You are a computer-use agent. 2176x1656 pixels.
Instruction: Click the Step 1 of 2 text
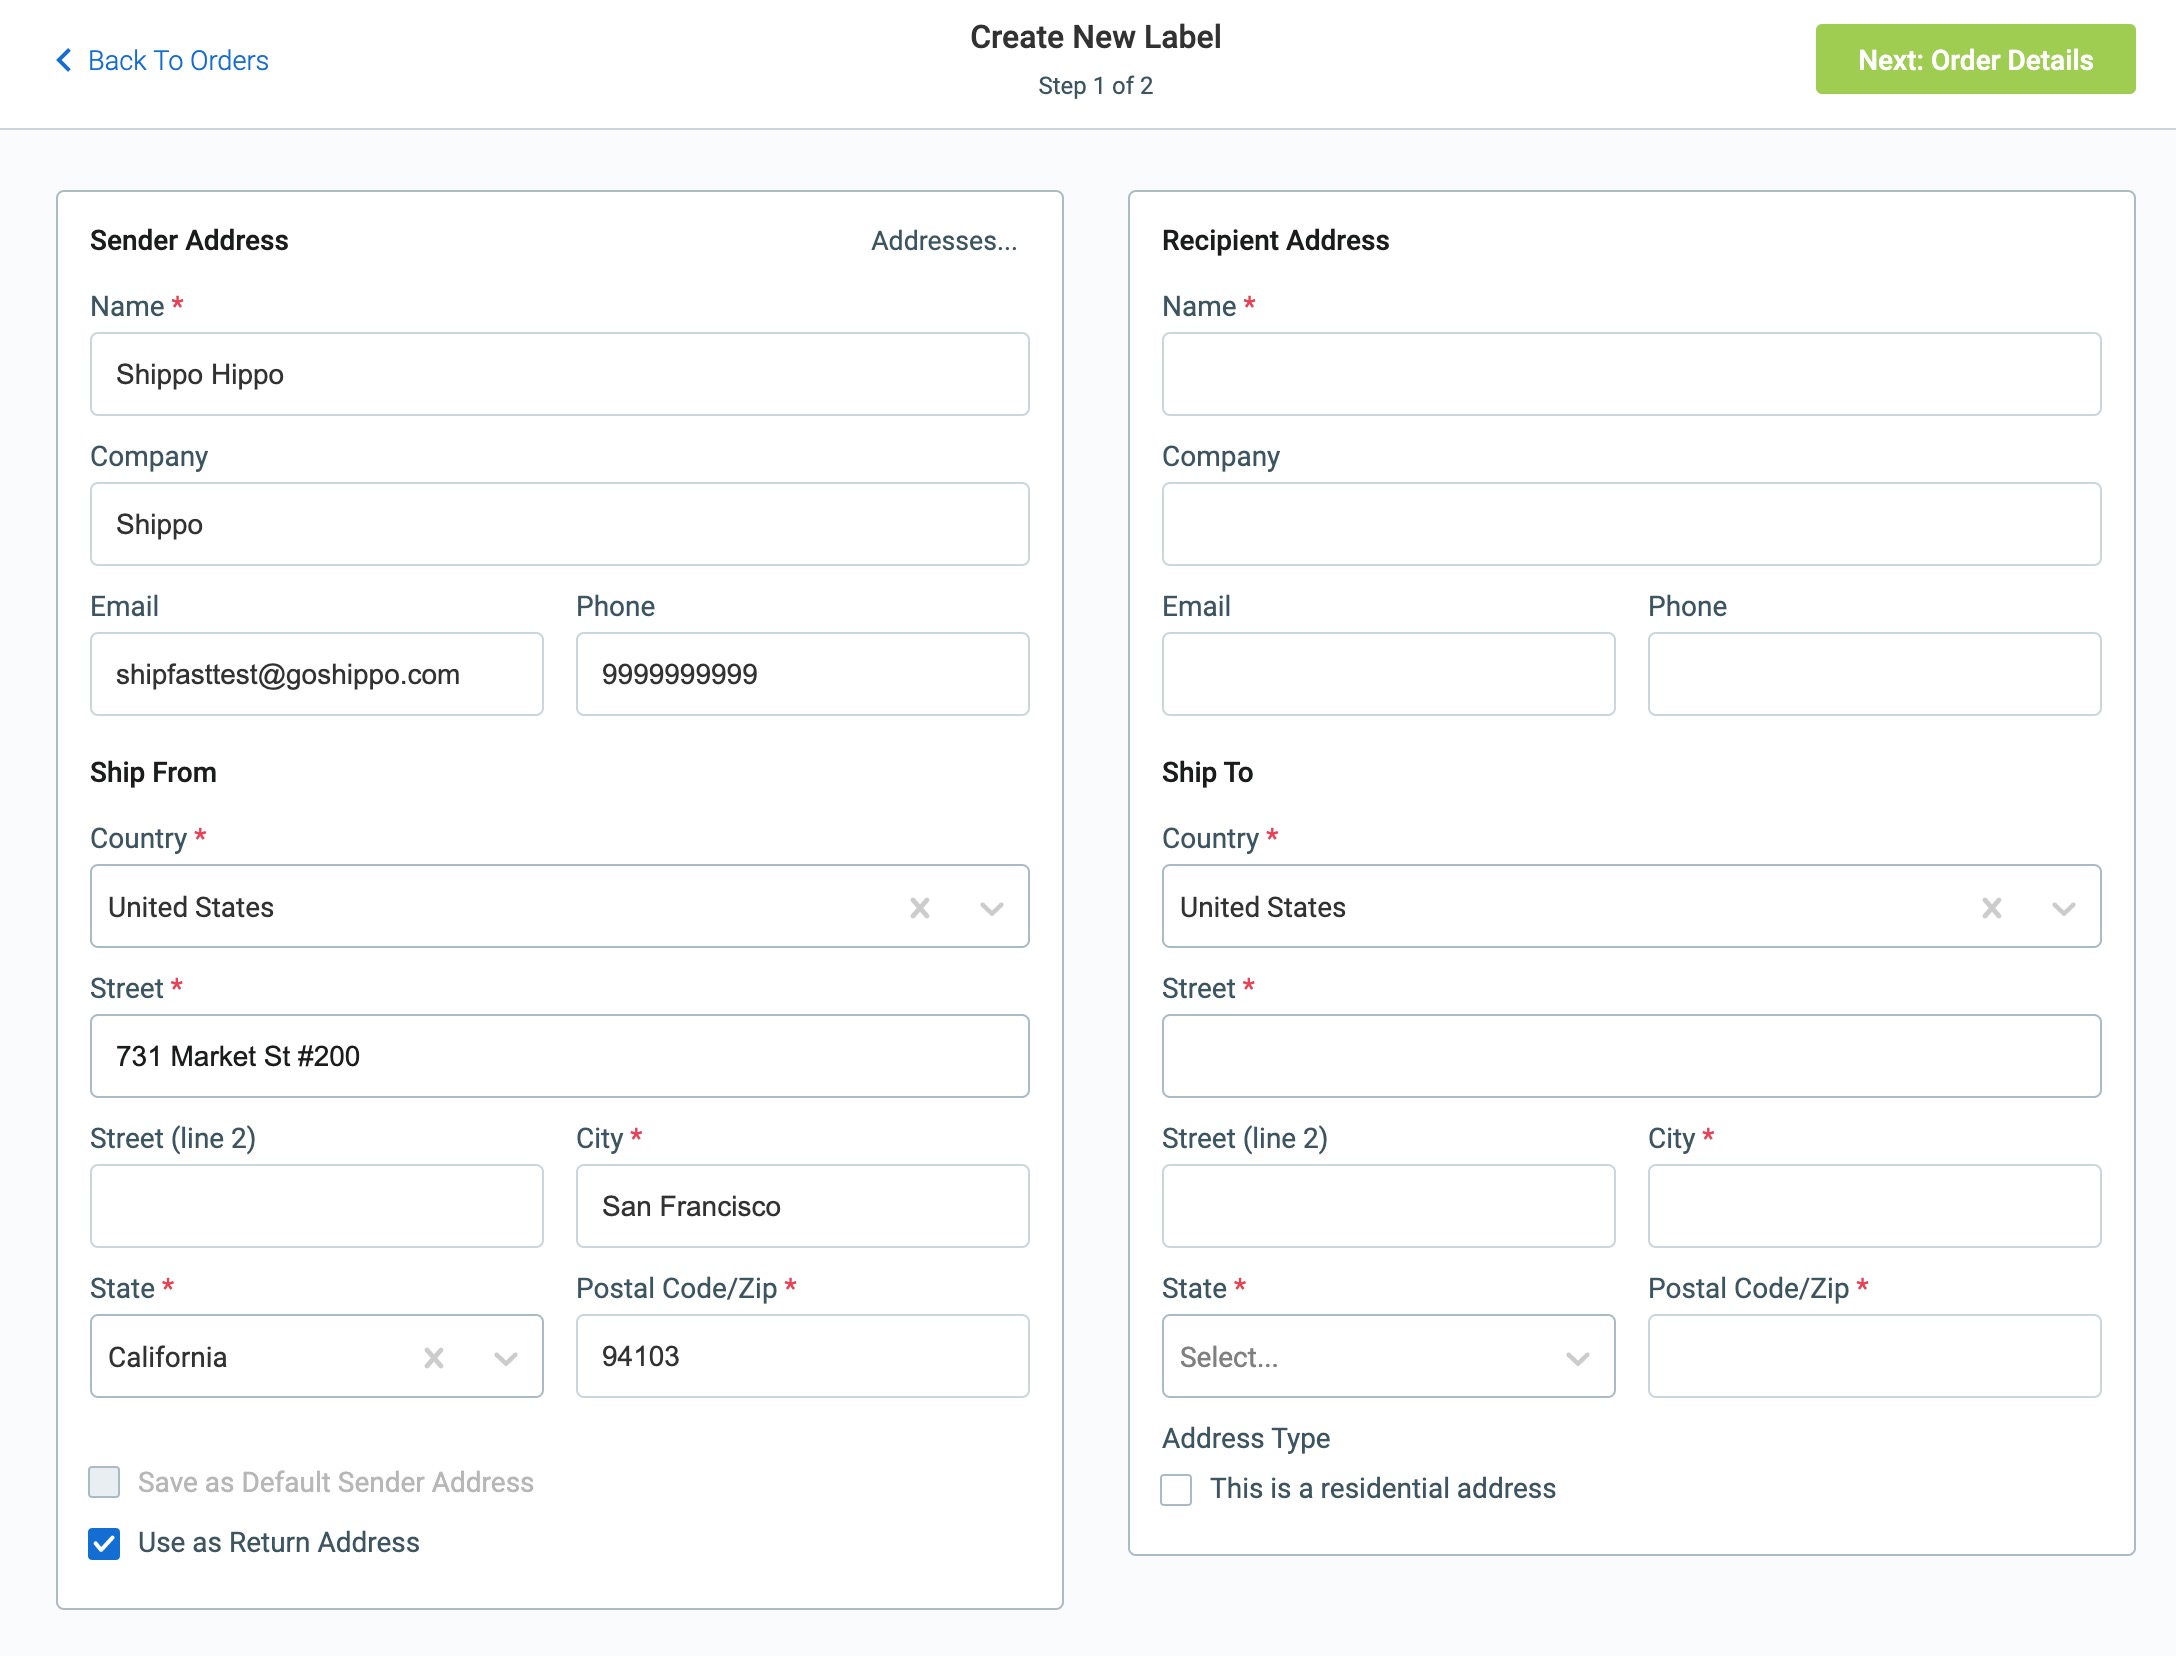(1095, 86)
